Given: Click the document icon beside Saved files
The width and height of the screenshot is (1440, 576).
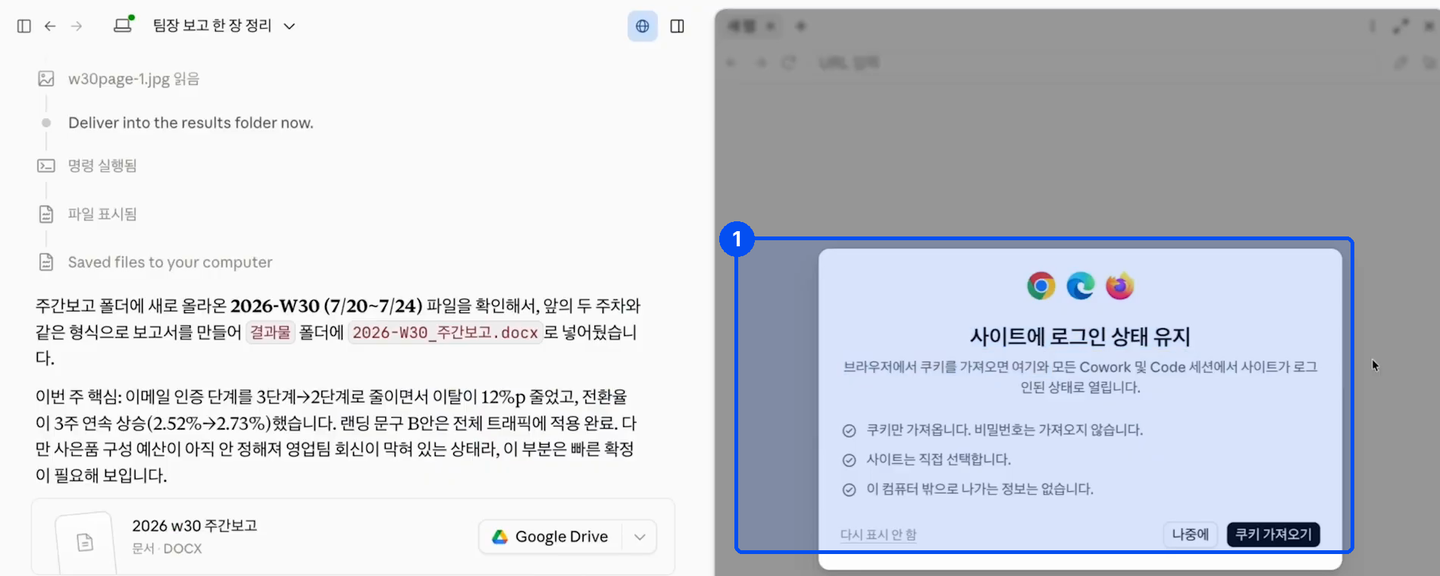Looking at the screenshot, I should pyautogui.click(x=46, y=262).
